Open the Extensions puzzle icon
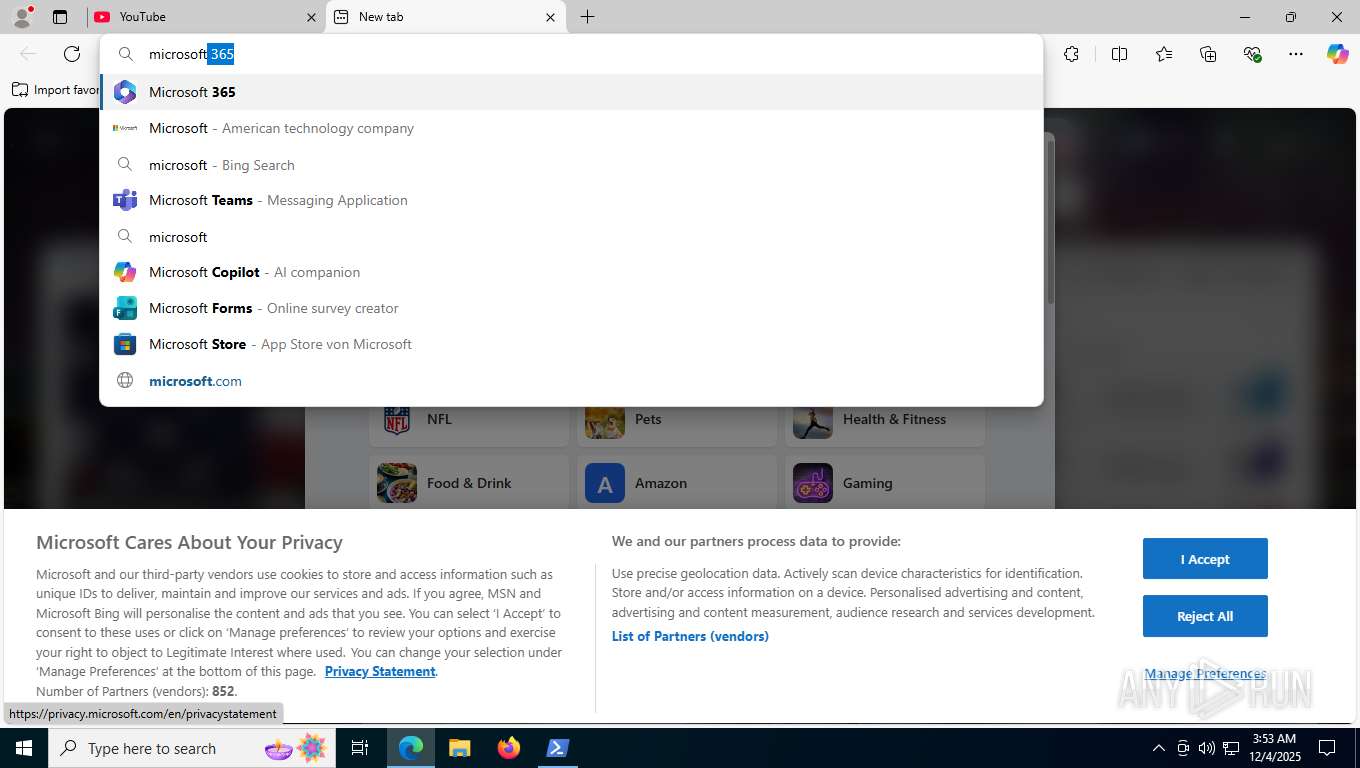 pyautogui.click(x=1071, y=54)
